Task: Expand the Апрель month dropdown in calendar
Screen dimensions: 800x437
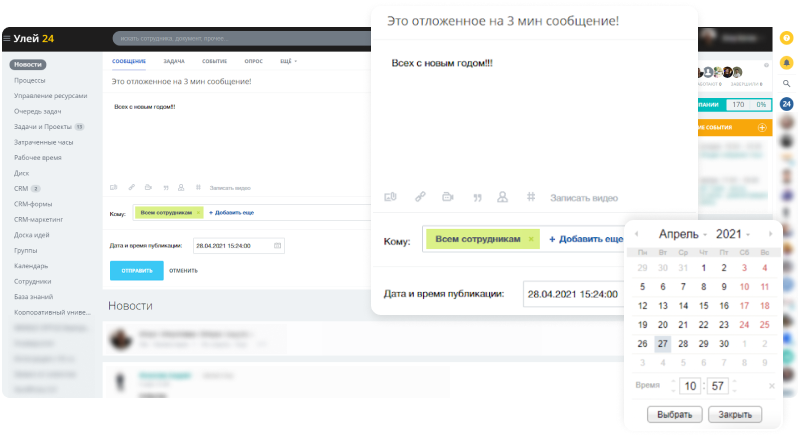Action: pos(682,233)
